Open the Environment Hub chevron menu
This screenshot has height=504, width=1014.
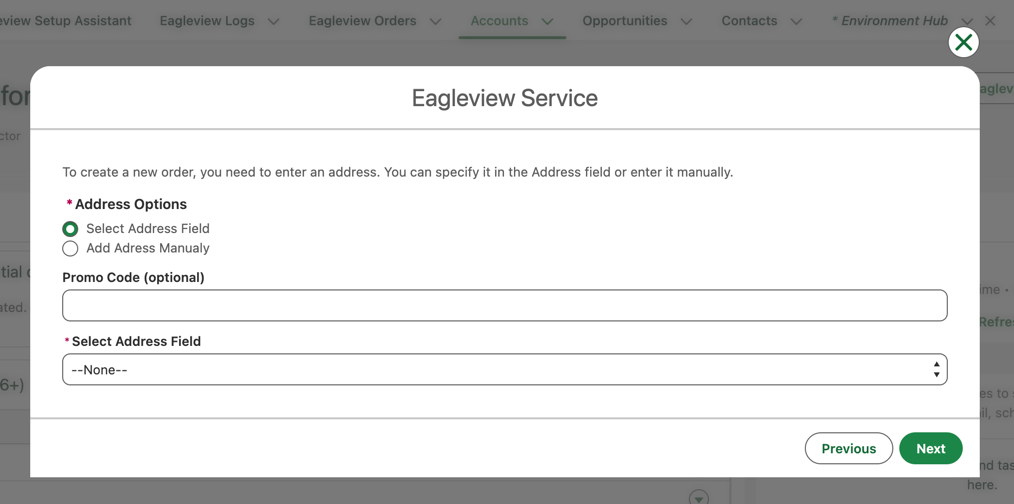[x=966, y=21]
